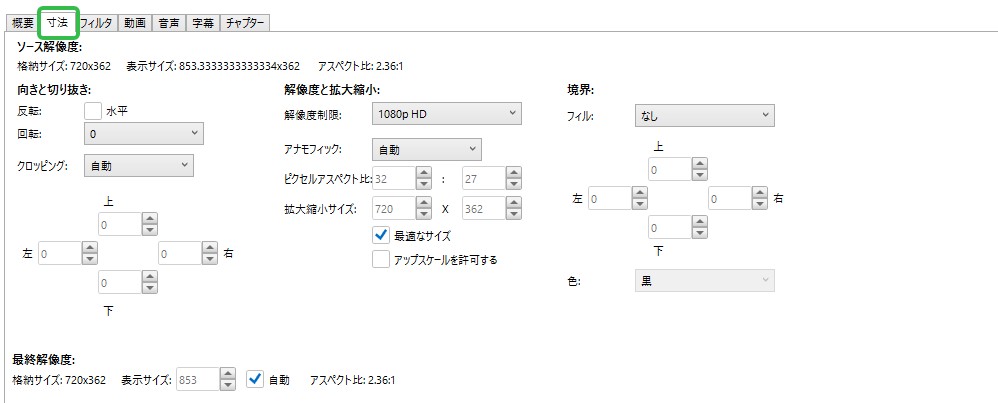Image resolution: width=998 pixels, height=403 pixels.
Task: Decrease 拡大縮小サイズ width 720
Action: (424, 213)
